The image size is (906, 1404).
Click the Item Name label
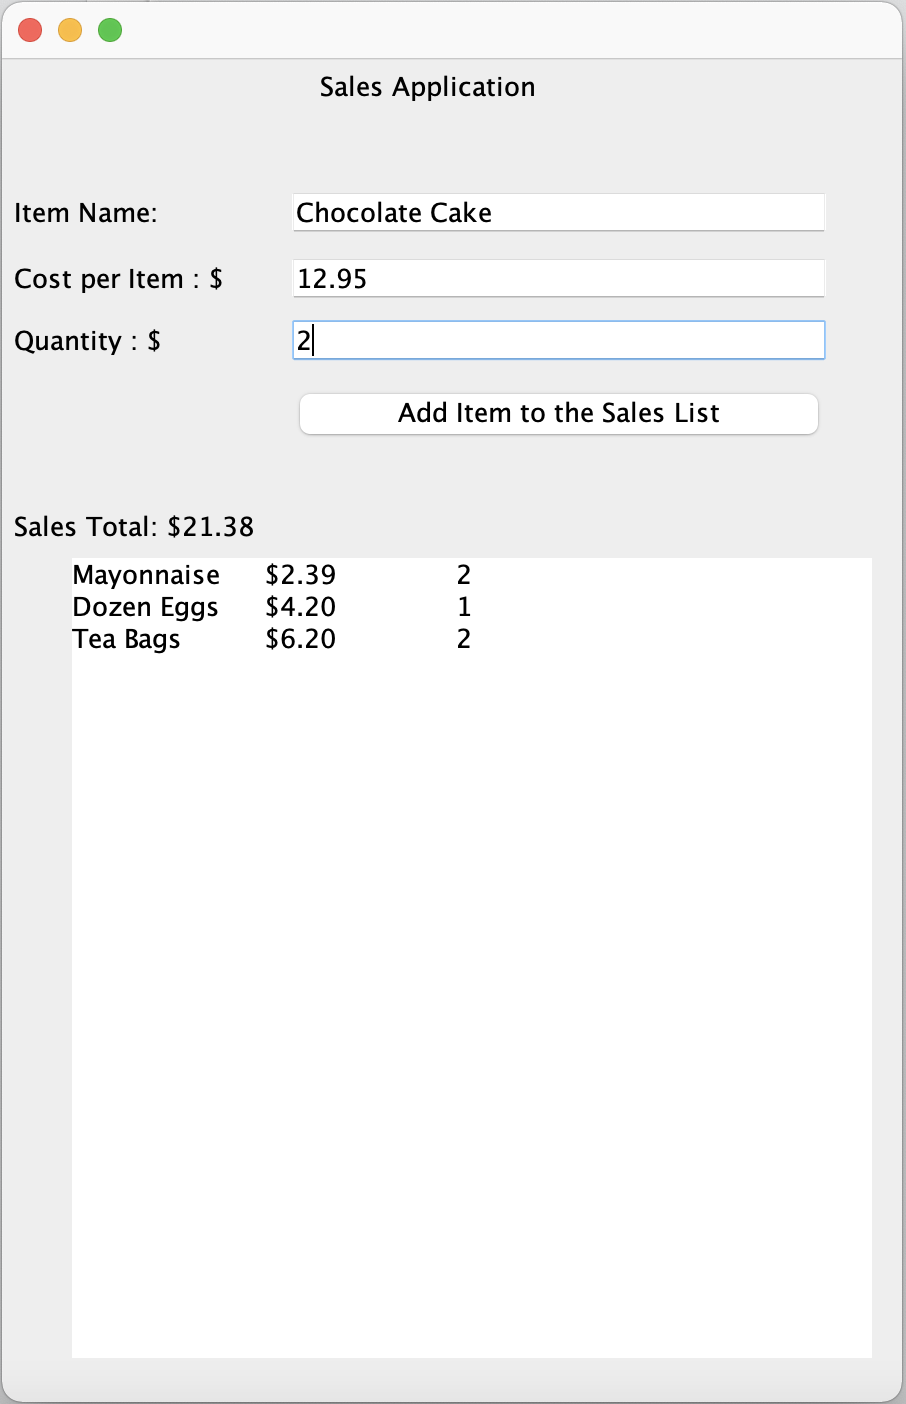click(x=86, y=213)
